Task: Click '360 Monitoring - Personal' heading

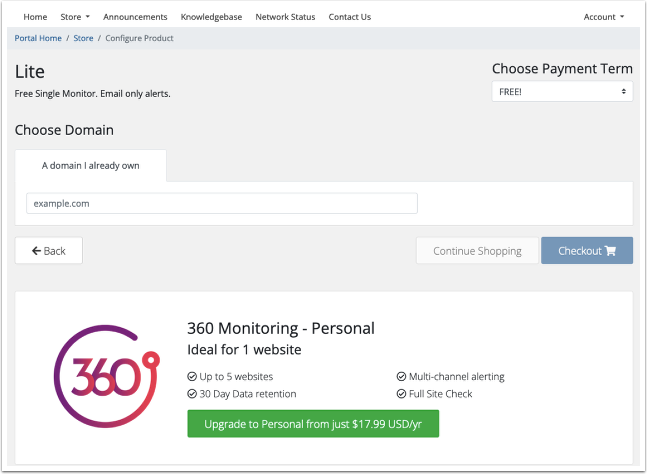Action: 281,328
